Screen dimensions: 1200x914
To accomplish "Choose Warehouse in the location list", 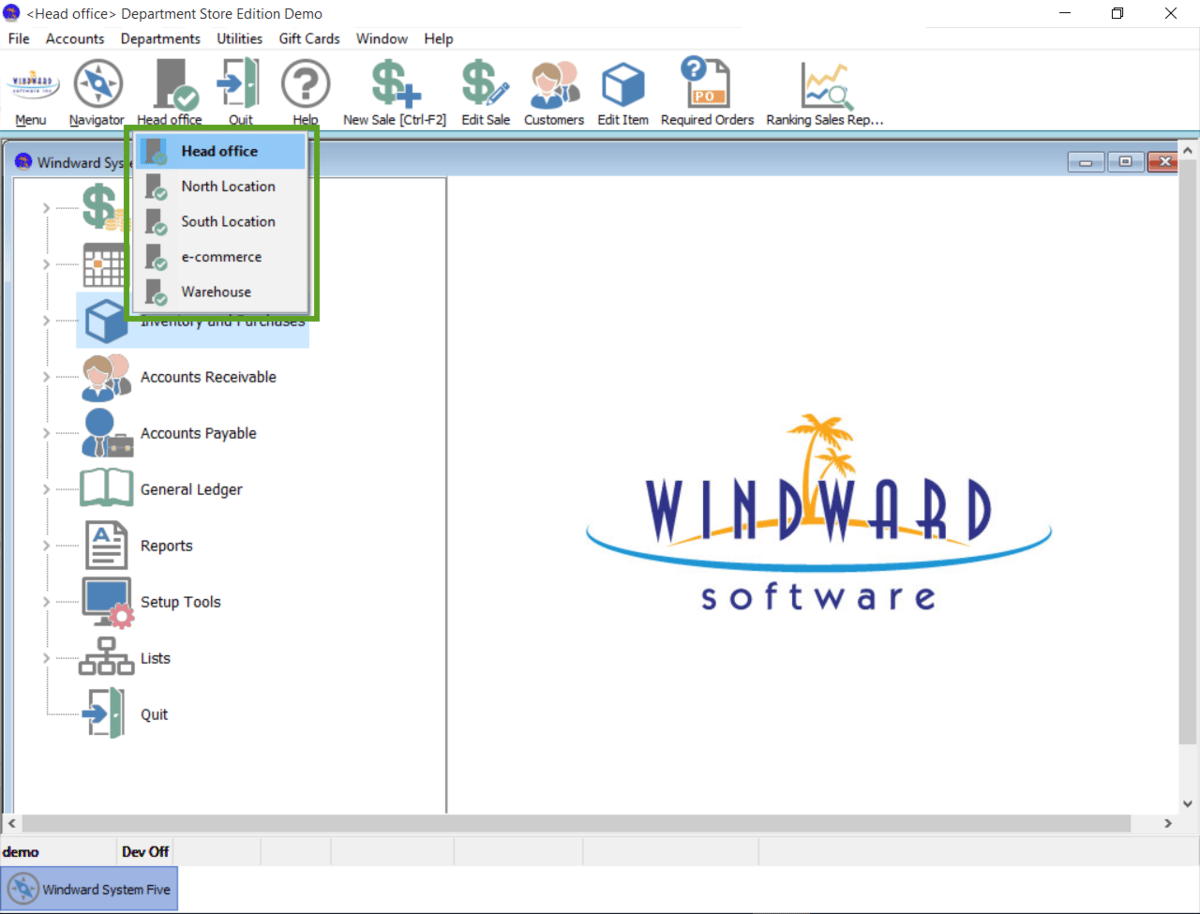I will pyautogui.click(x=216, y=292).
